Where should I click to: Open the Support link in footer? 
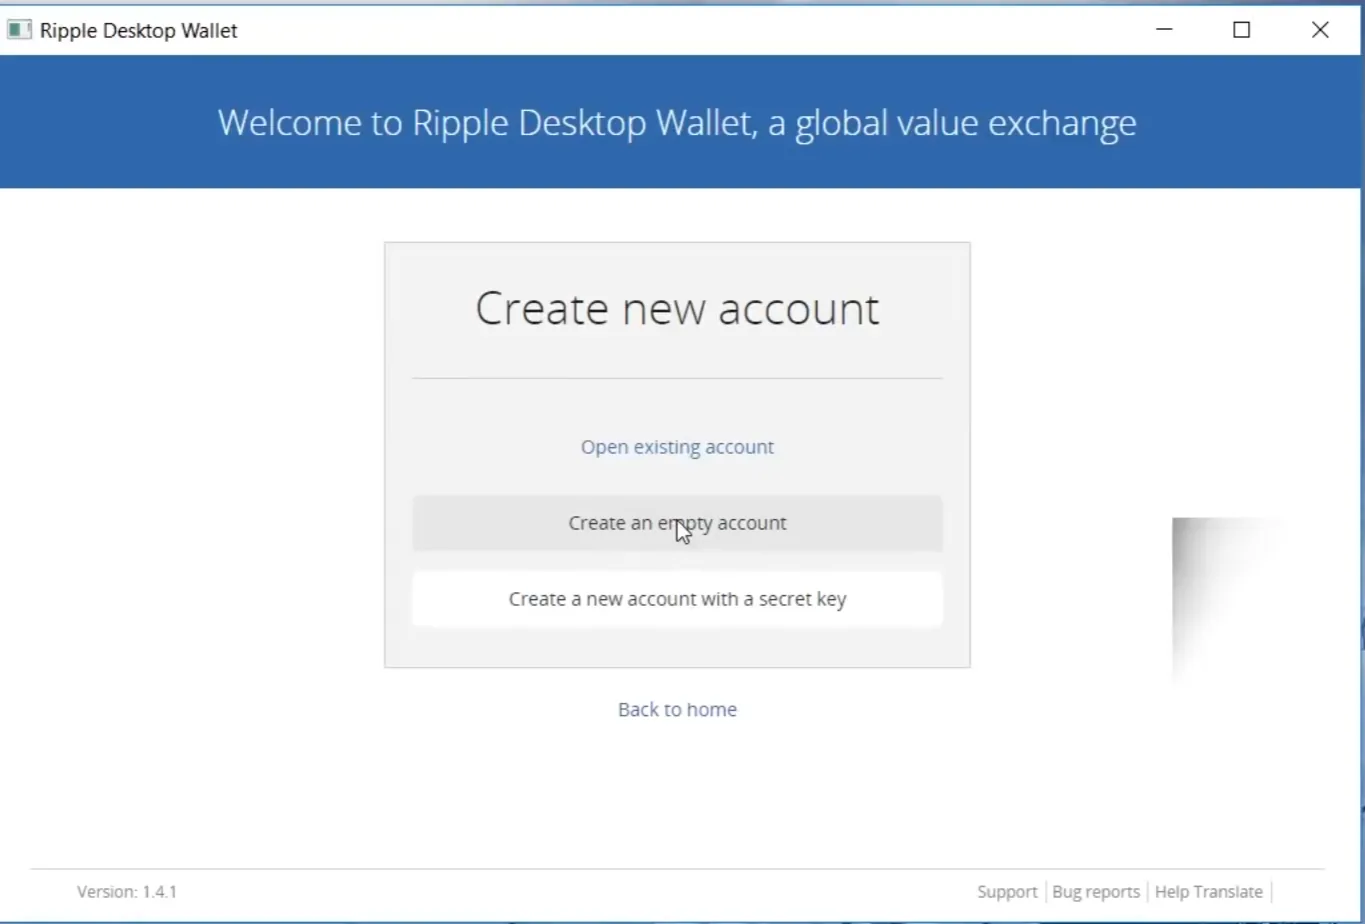[x=1007, y=891]
